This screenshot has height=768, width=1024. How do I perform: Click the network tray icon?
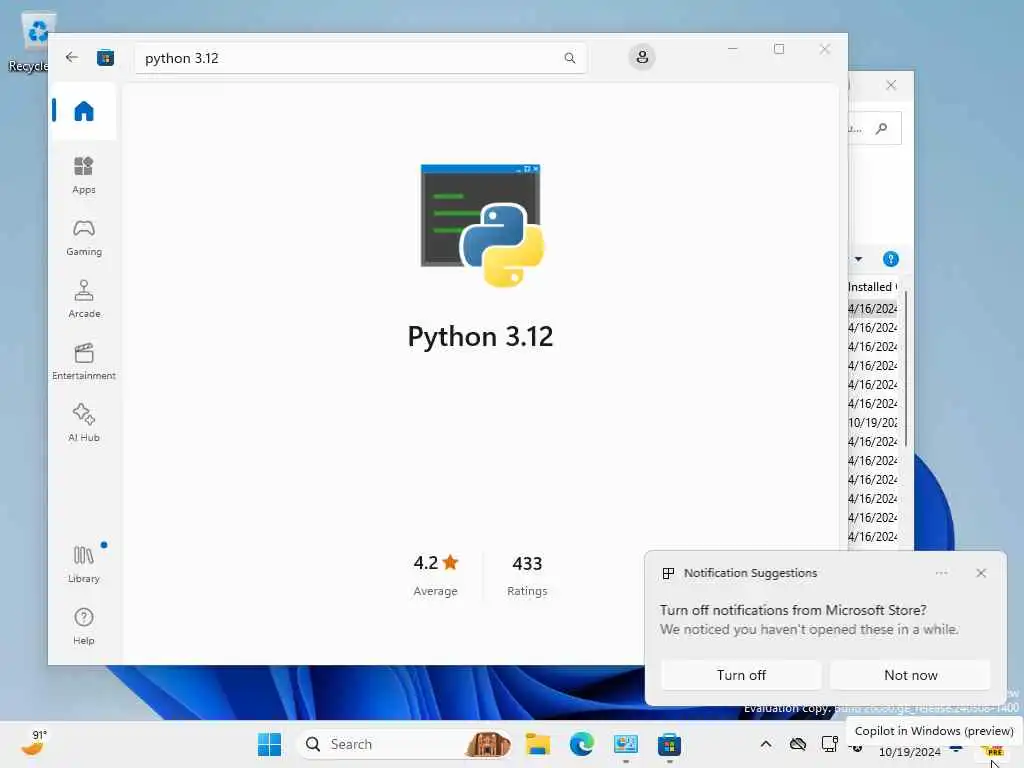pos(829,744)
